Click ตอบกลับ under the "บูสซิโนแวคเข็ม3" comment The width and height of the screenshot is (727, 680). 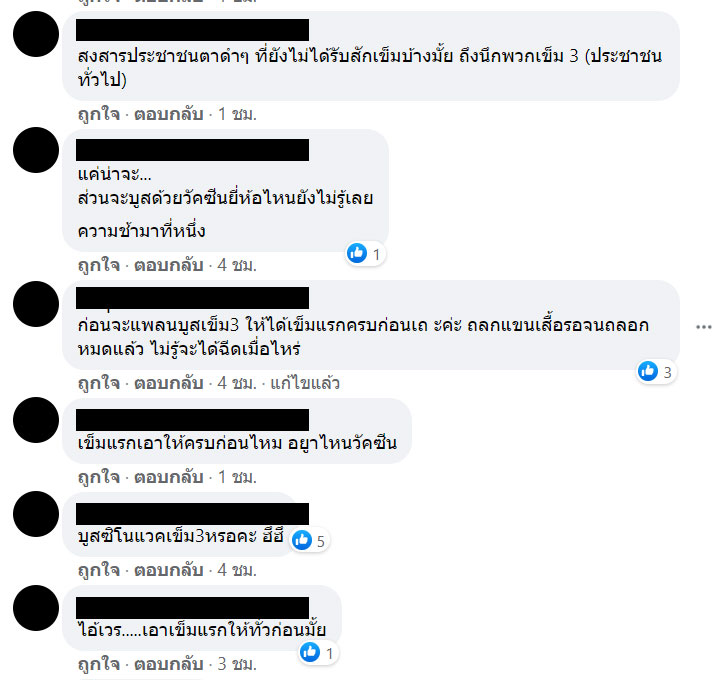pos(169,570)
